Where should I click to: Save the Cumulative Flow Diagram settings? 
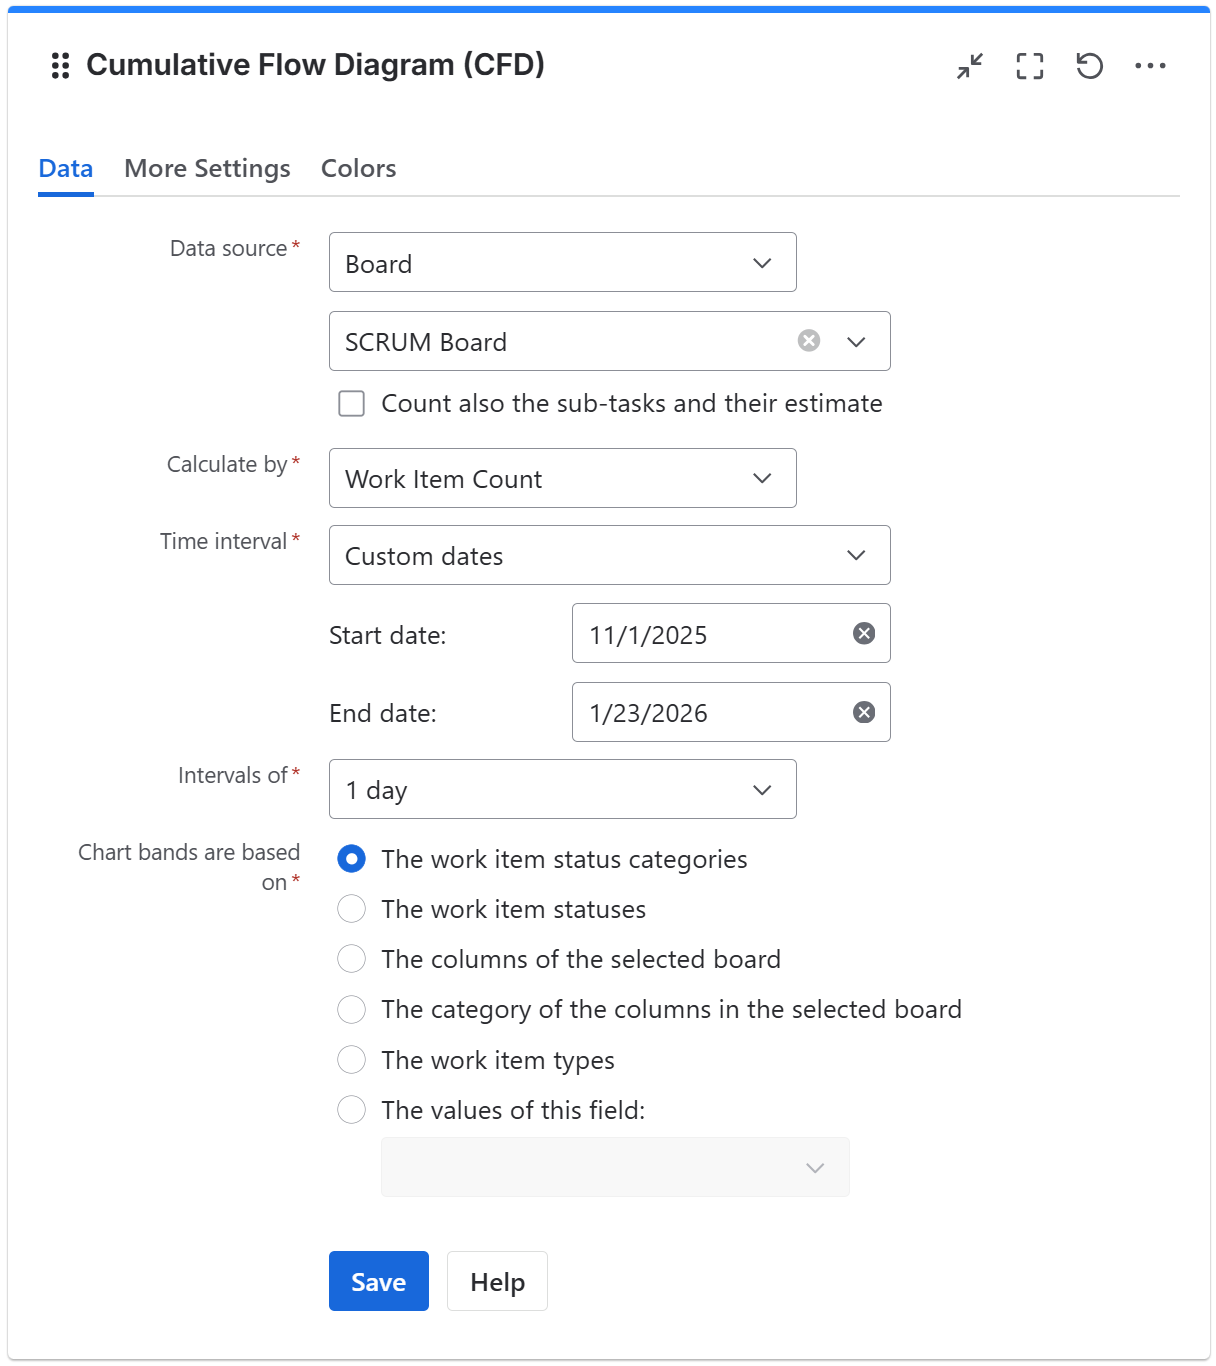point(378,1281)
